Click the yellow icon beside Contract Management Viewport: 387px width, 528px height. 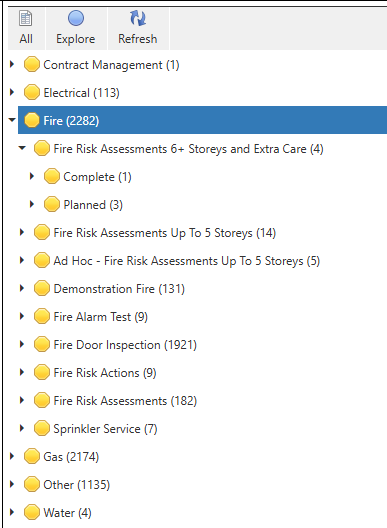point(32,64)
